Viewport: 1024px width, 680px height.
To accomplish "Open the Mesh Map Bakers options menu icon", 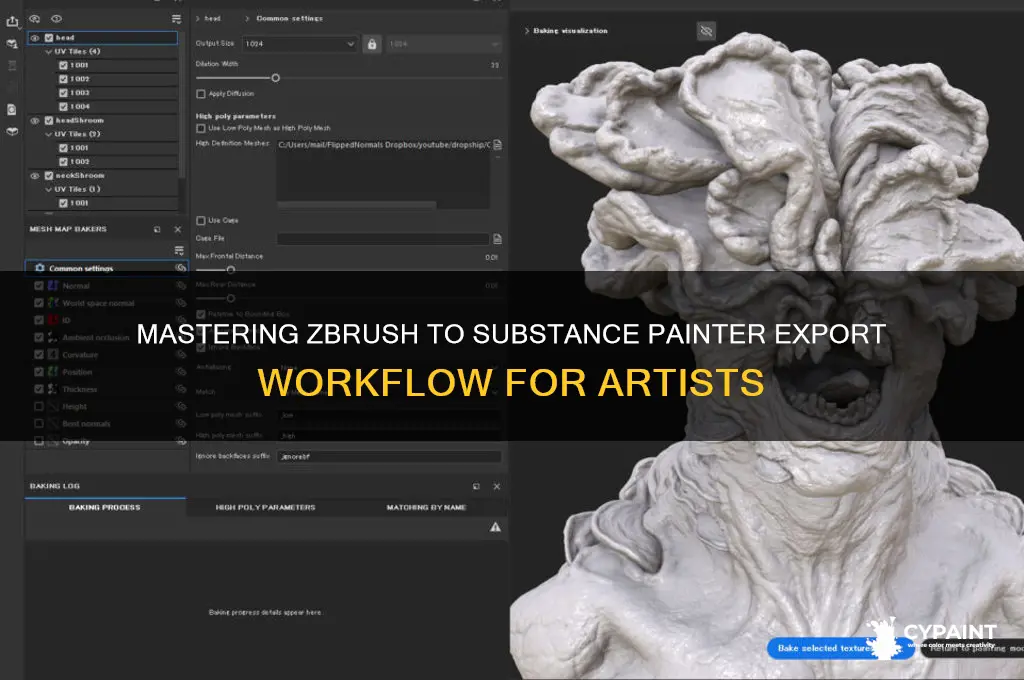I will pyautogui.click(x=179, y=250).
